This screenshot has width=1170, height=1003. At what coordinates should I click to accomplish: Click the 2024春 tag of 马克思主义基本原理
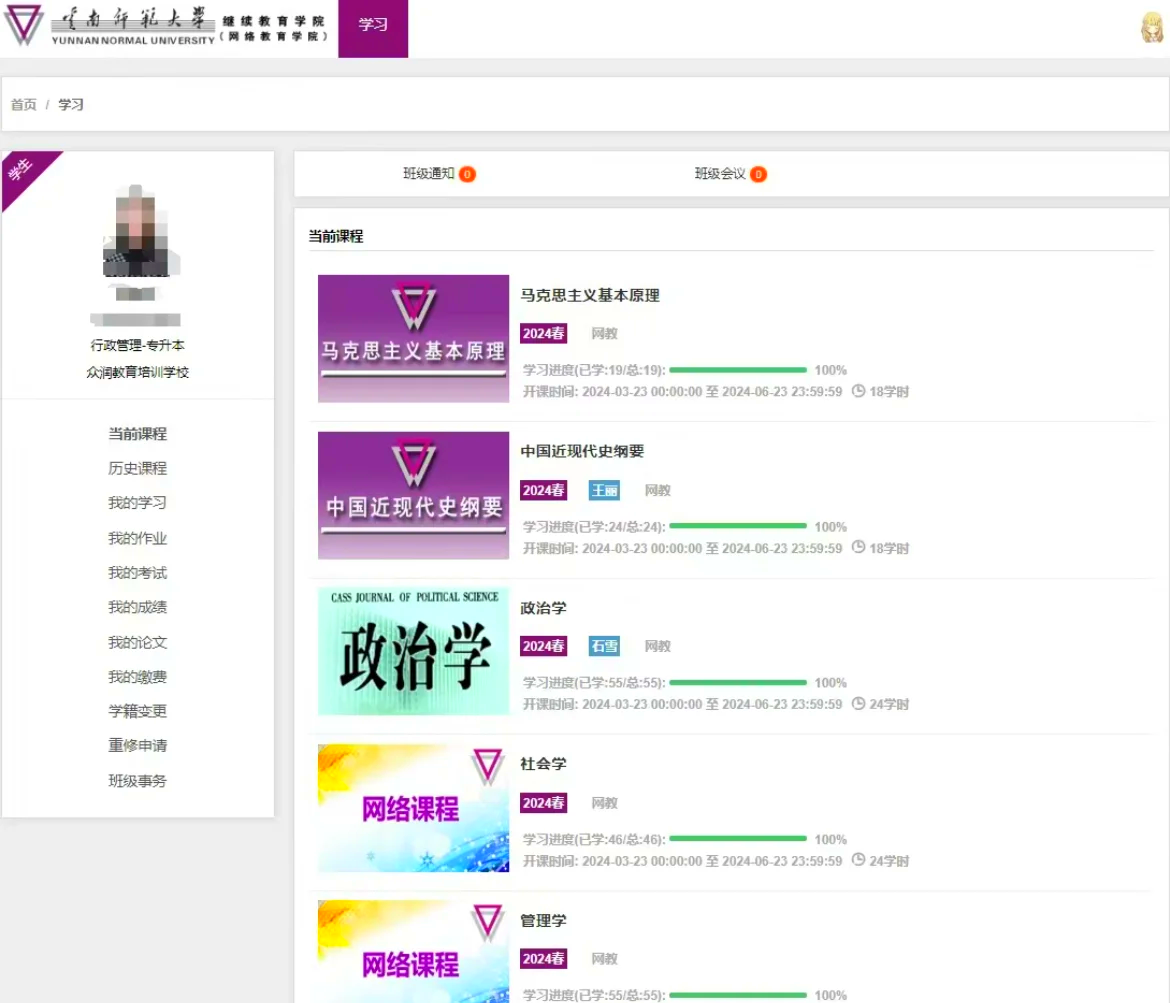(x=543, y=333)
